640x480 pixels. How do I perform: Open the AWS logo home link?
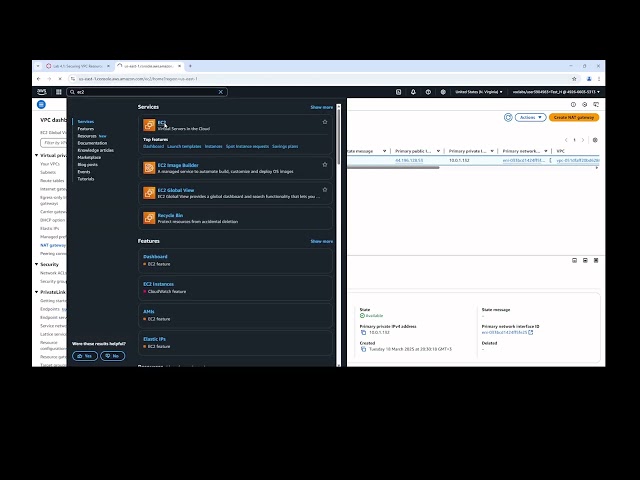[42, 92]
